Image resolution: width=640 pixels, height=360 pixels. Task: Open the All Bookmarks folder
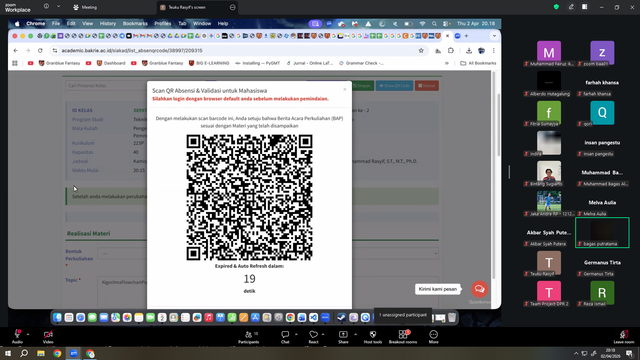[478, 63]
